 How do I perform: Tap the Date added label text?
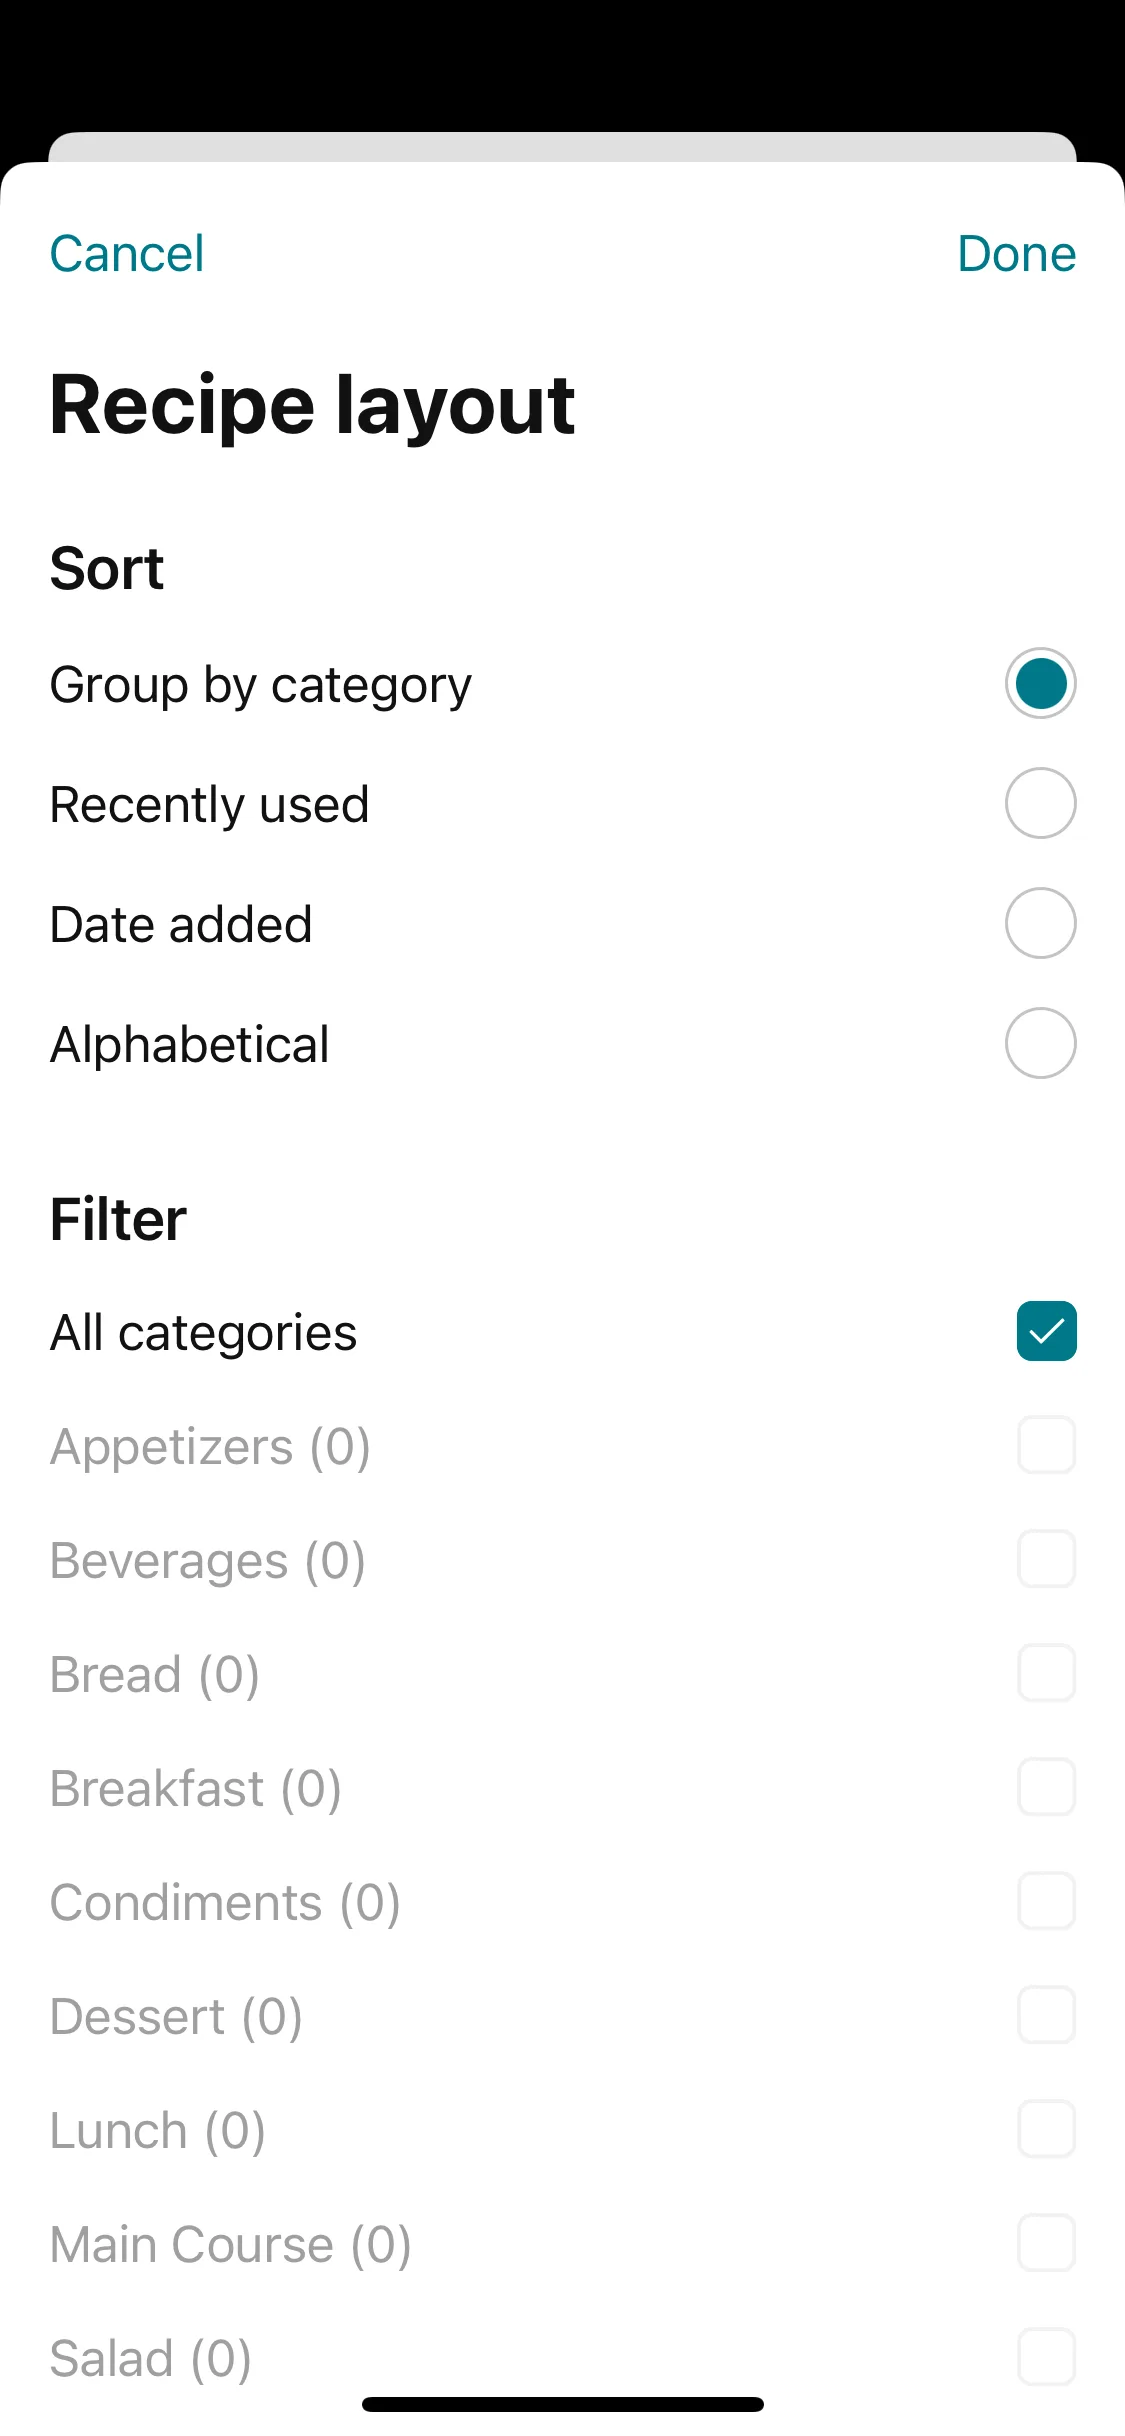tap(181, 925)
